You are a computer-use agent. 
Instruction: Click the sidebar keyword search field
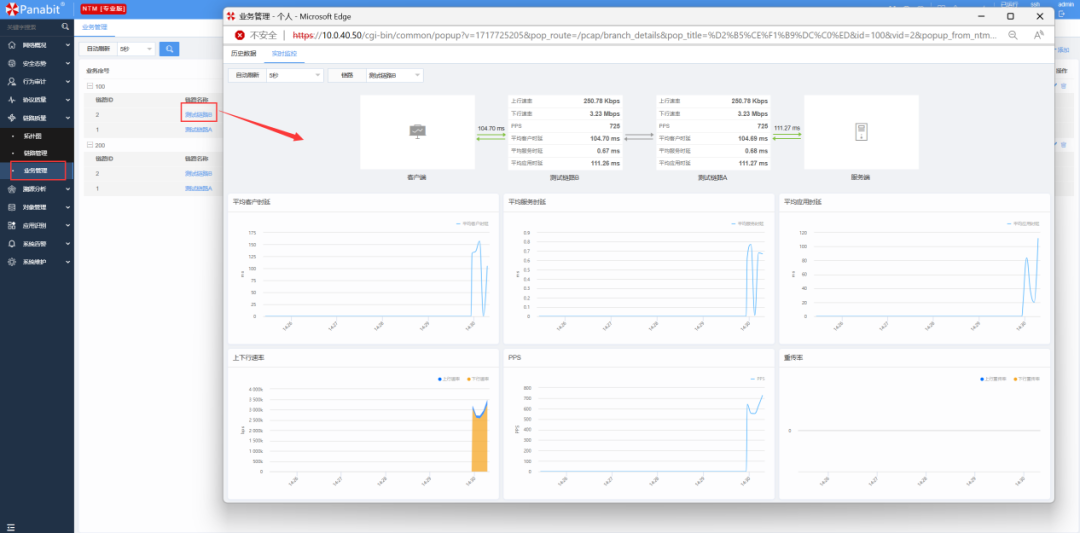coord(32,27)
